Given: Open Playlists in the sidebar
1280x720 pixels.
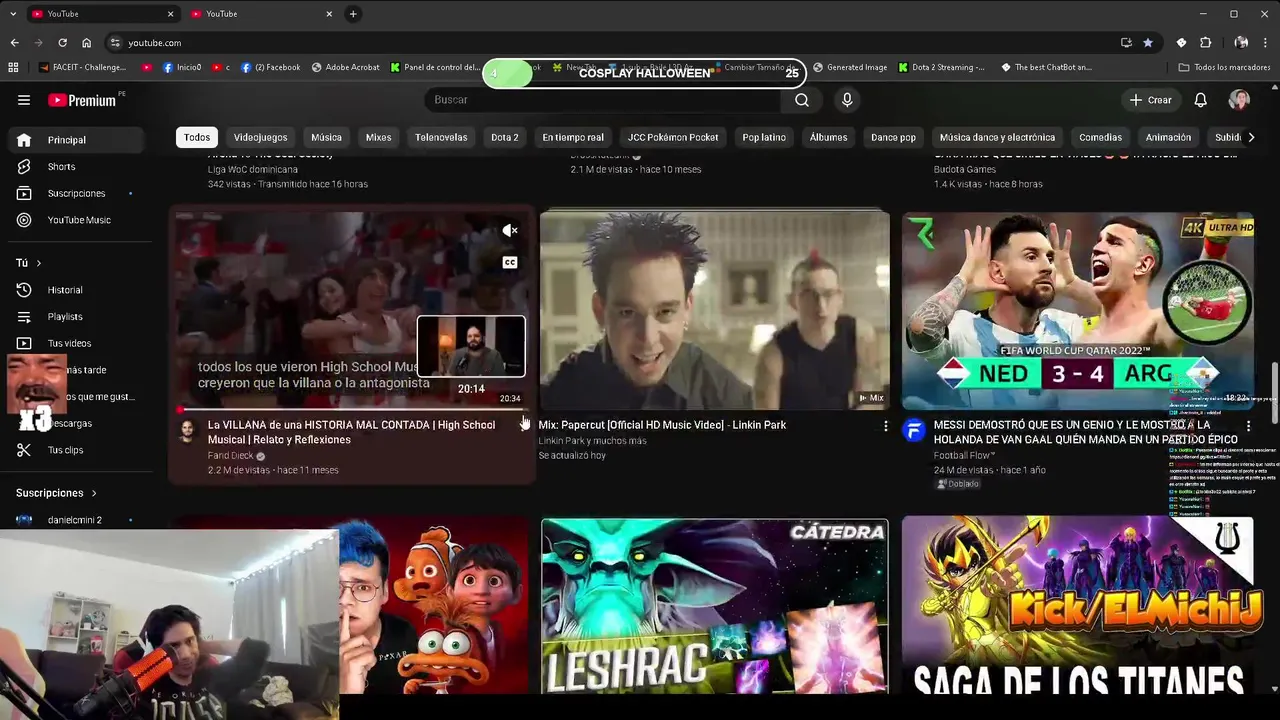Looking at the screenshot, I should pyautogui.click(x=78, y=317).
